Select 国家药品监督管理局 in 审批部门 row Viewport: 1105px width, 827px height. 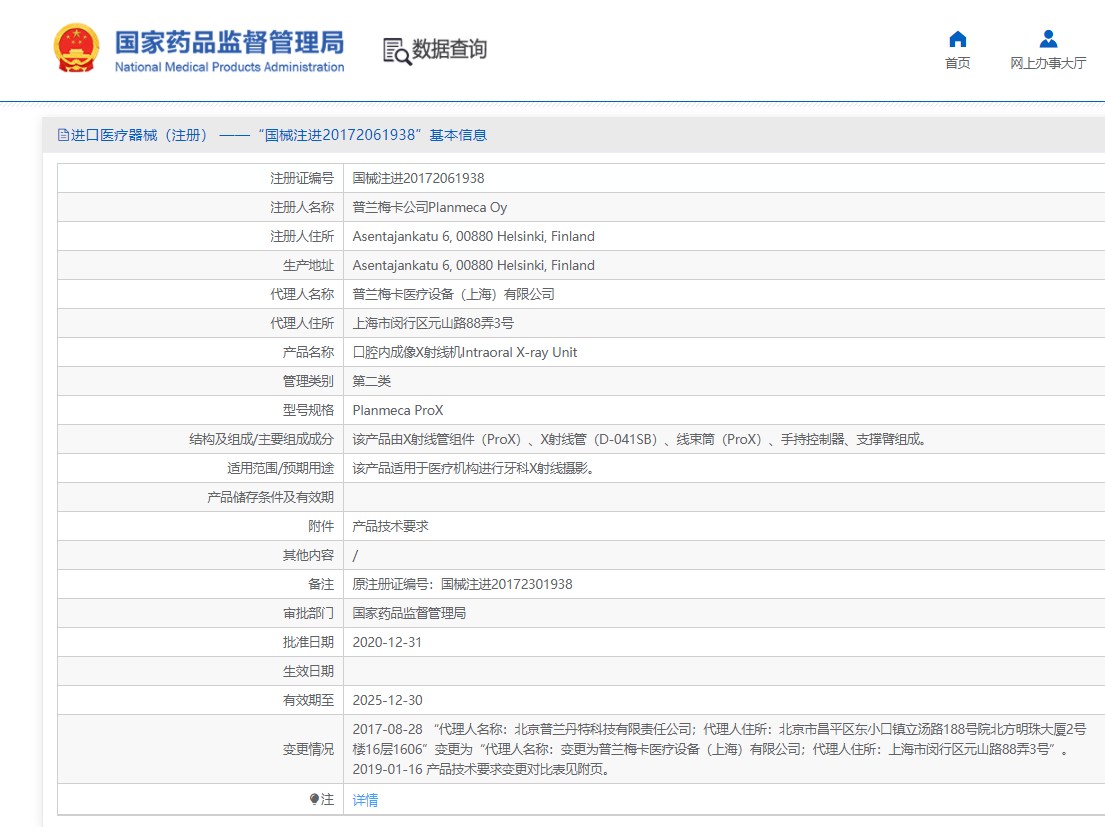(409, 613)
